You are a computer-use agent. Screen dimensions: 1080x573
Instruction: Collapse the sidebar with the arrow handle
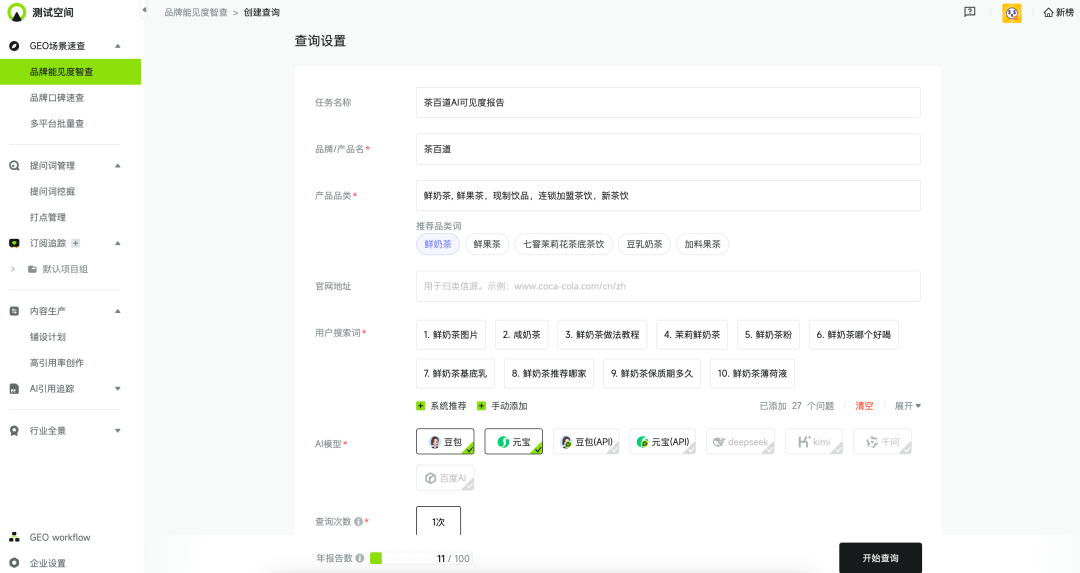[144, 10]
